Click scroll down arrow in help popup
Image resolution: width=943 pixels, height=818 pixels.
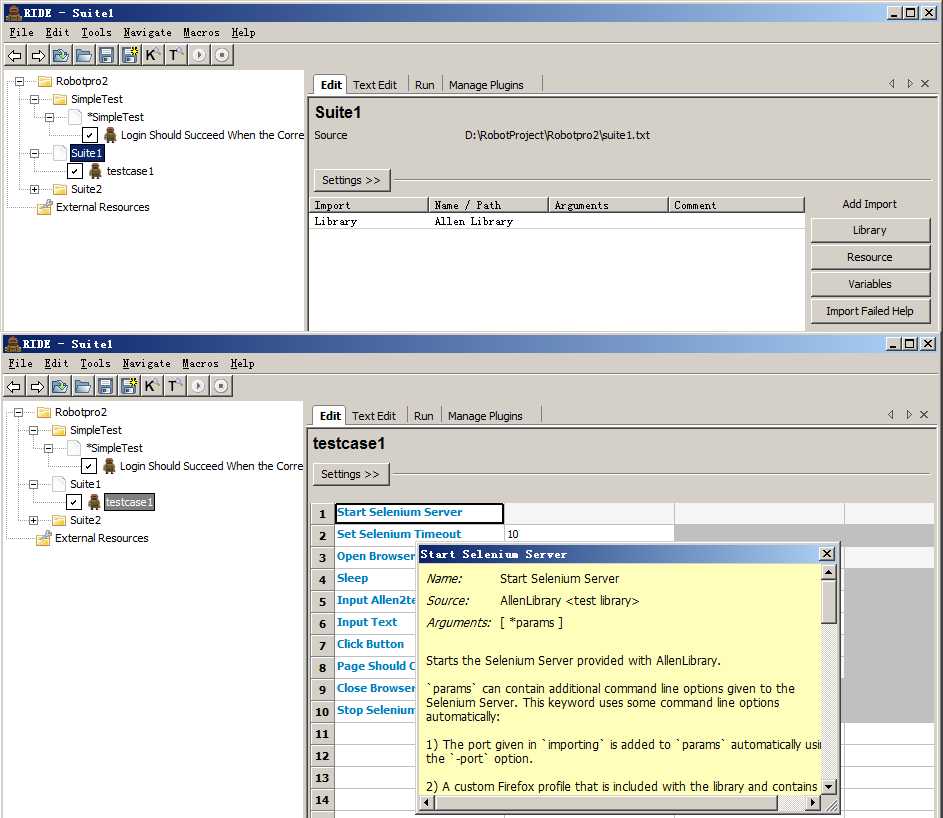829,786
